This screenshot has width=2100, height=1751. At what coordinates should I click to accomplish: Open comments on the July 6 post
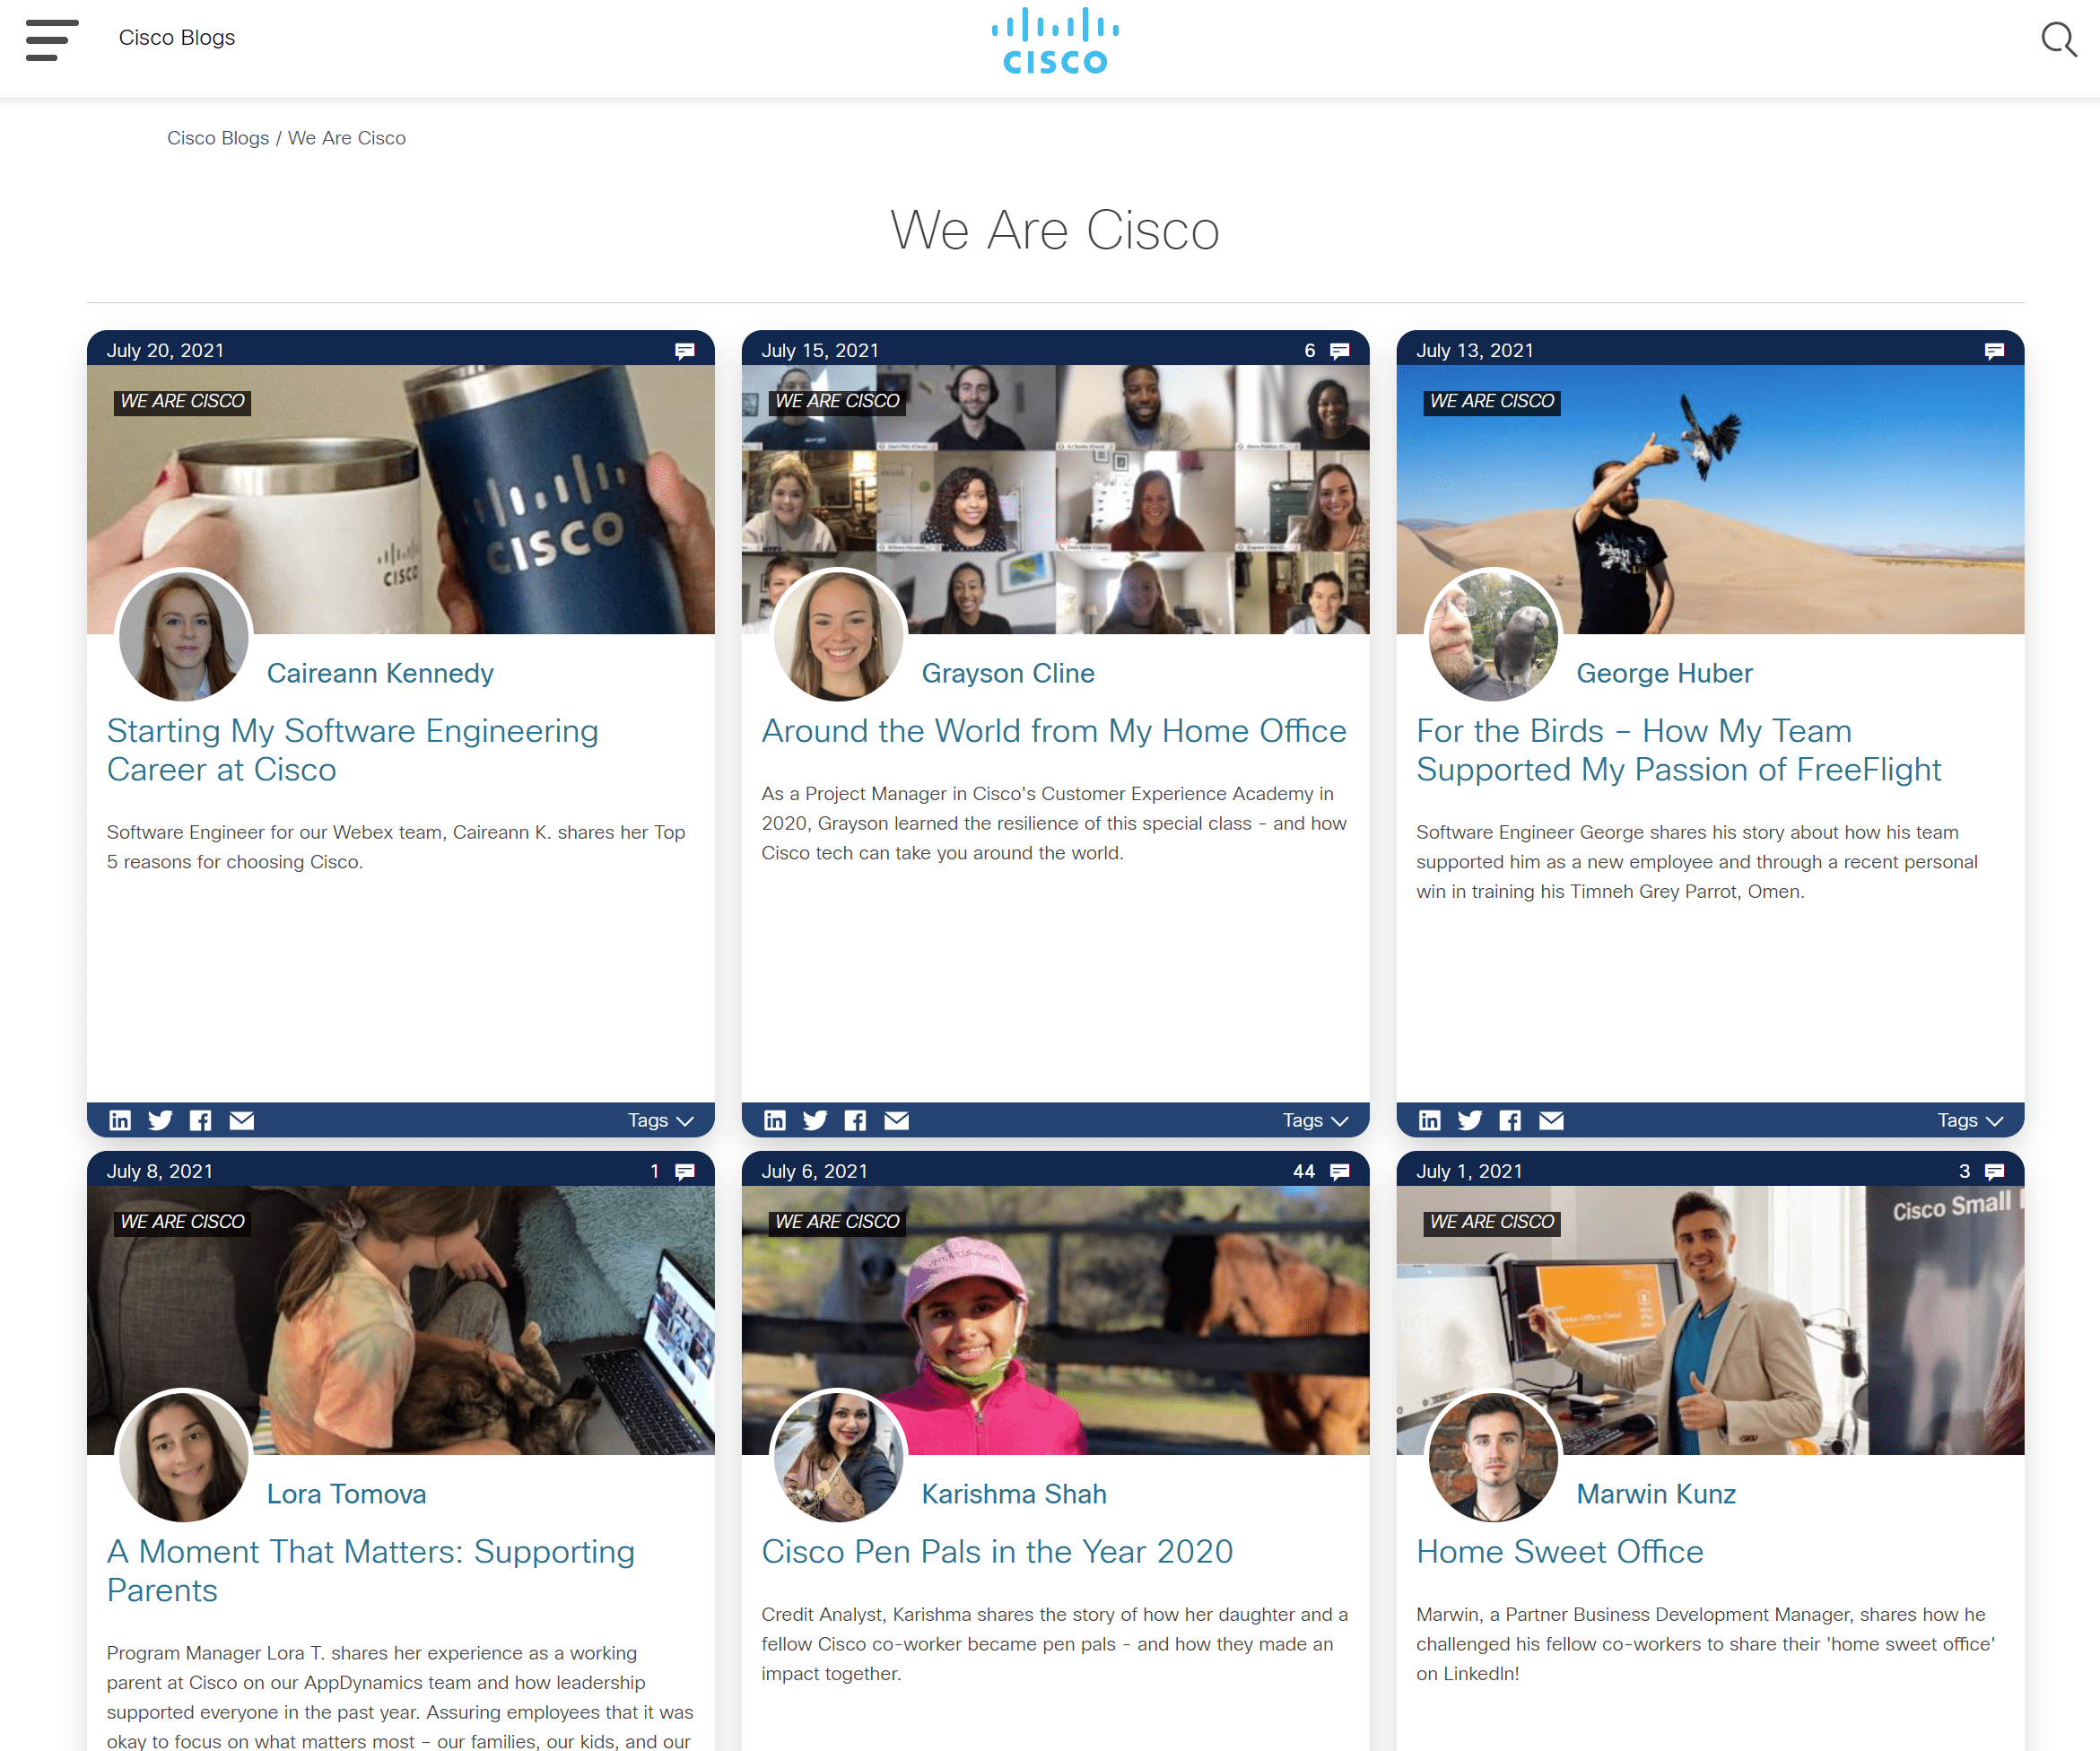tap(1340, 1172)
